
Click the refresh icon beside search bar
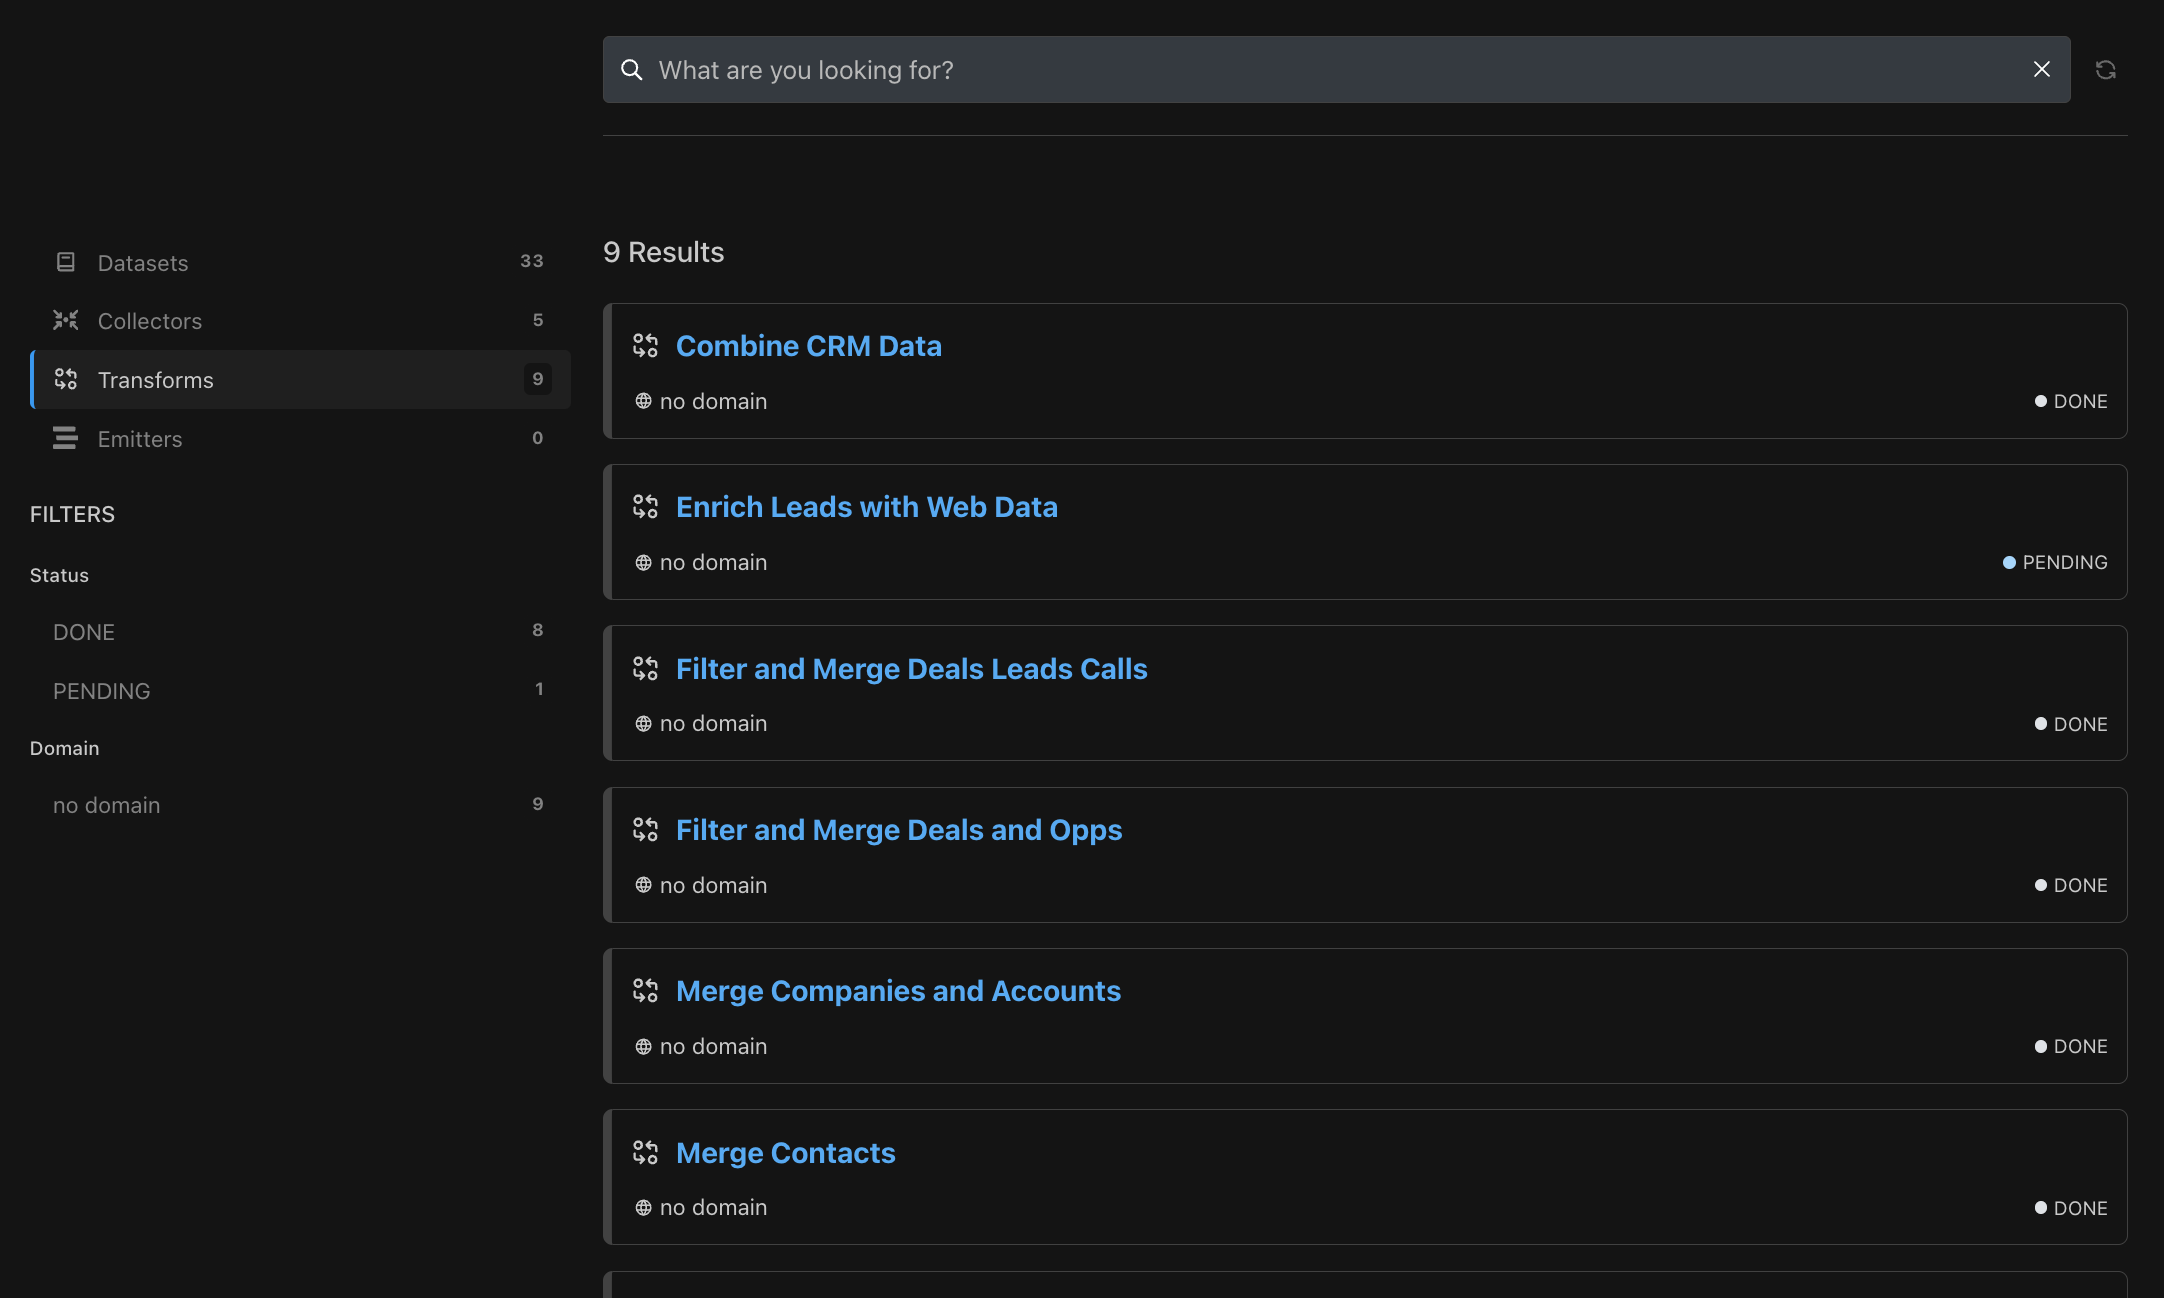pos(2105,70)
